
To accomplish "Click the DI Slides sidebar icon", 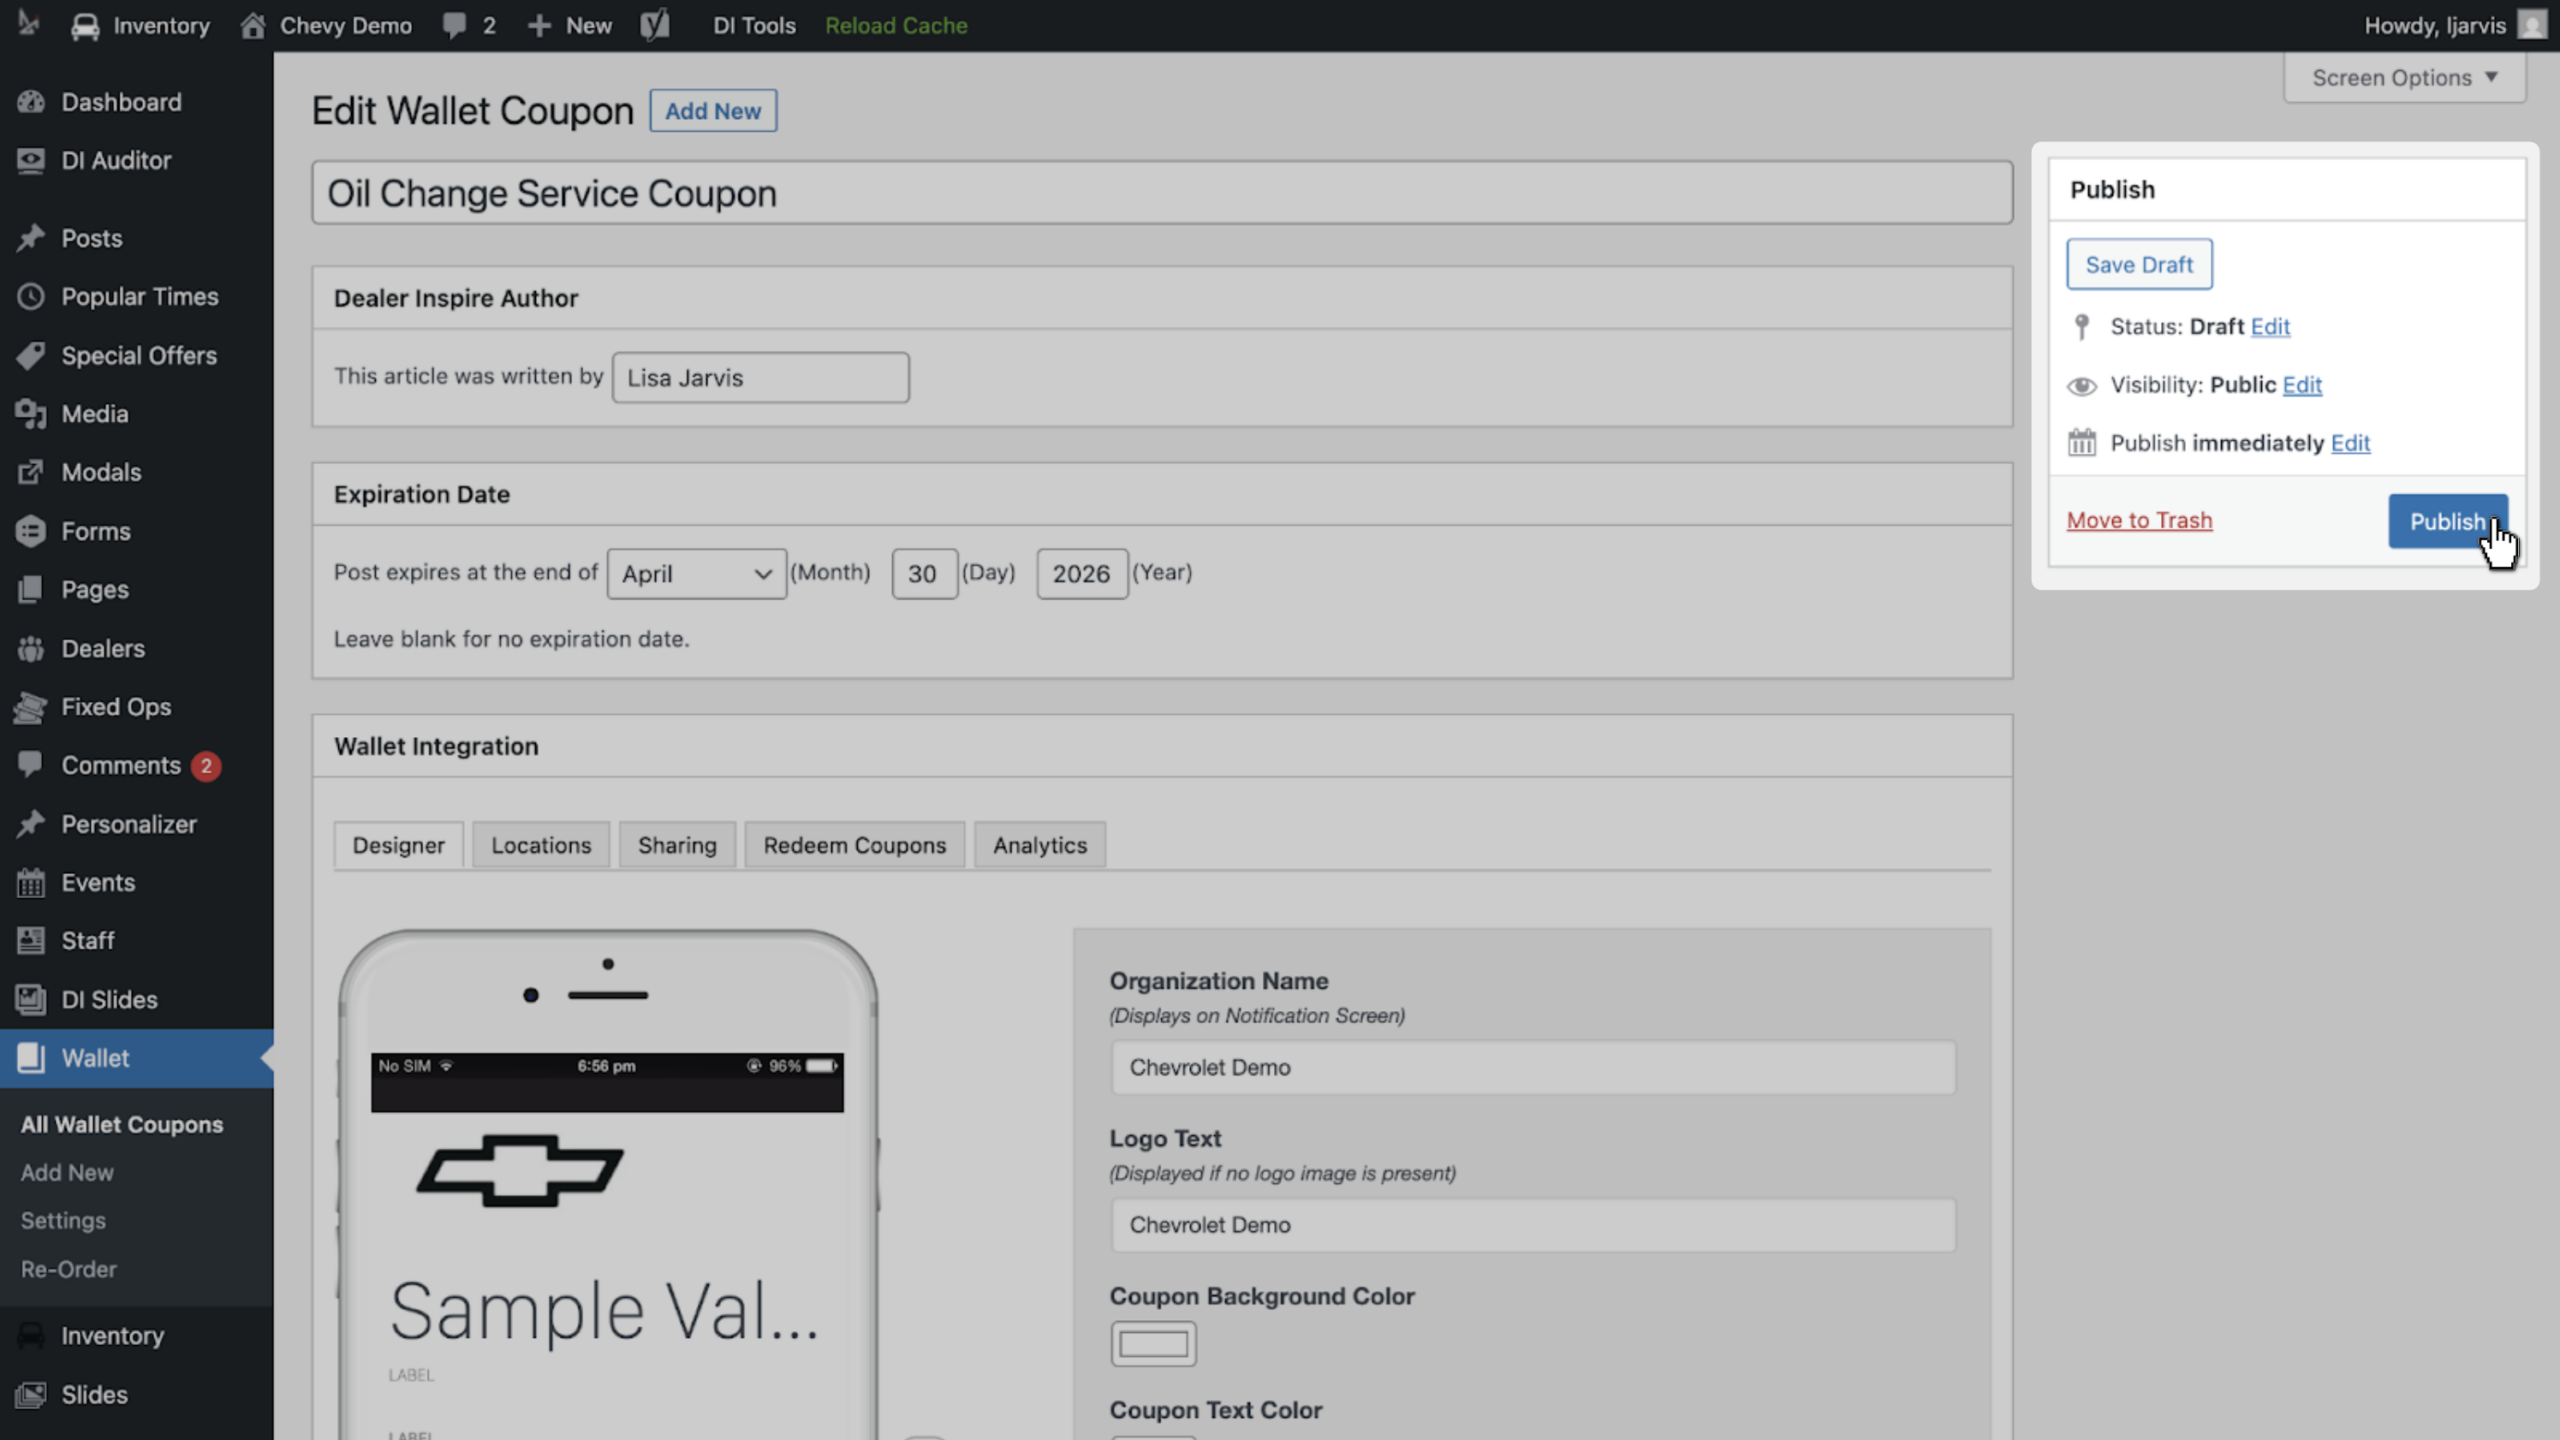I will click(x=31, y=999).
